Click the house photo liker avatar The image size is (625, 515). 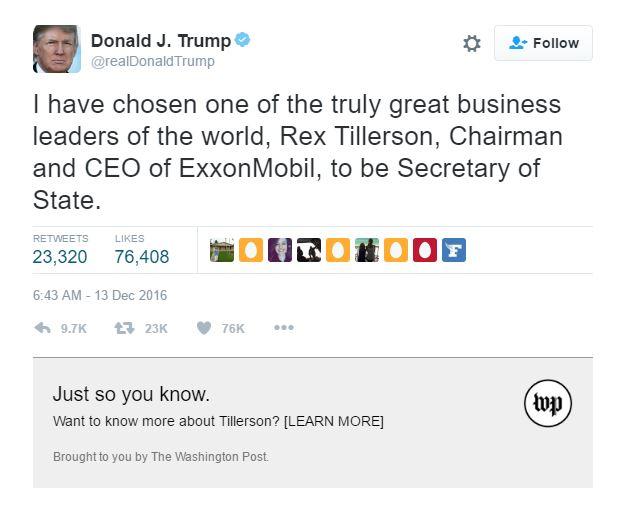[x=222, y=250]
